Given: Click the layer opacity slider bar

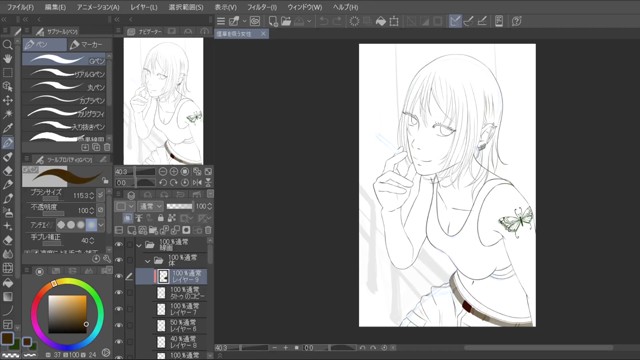Looking at the screenshot, I should [x=180, y=206].
